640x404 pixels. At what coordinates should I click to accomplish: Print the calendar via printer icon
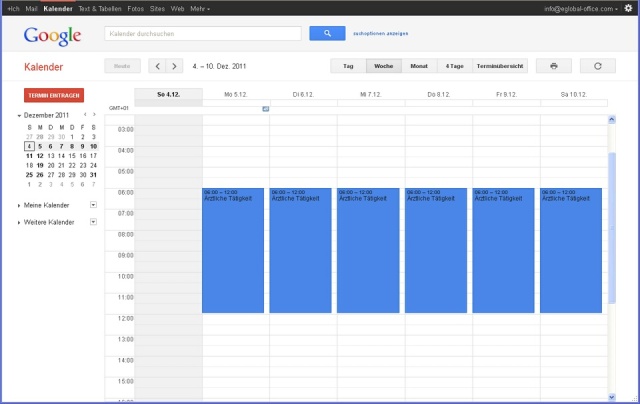pyautogui.click(x=553, y=66)
